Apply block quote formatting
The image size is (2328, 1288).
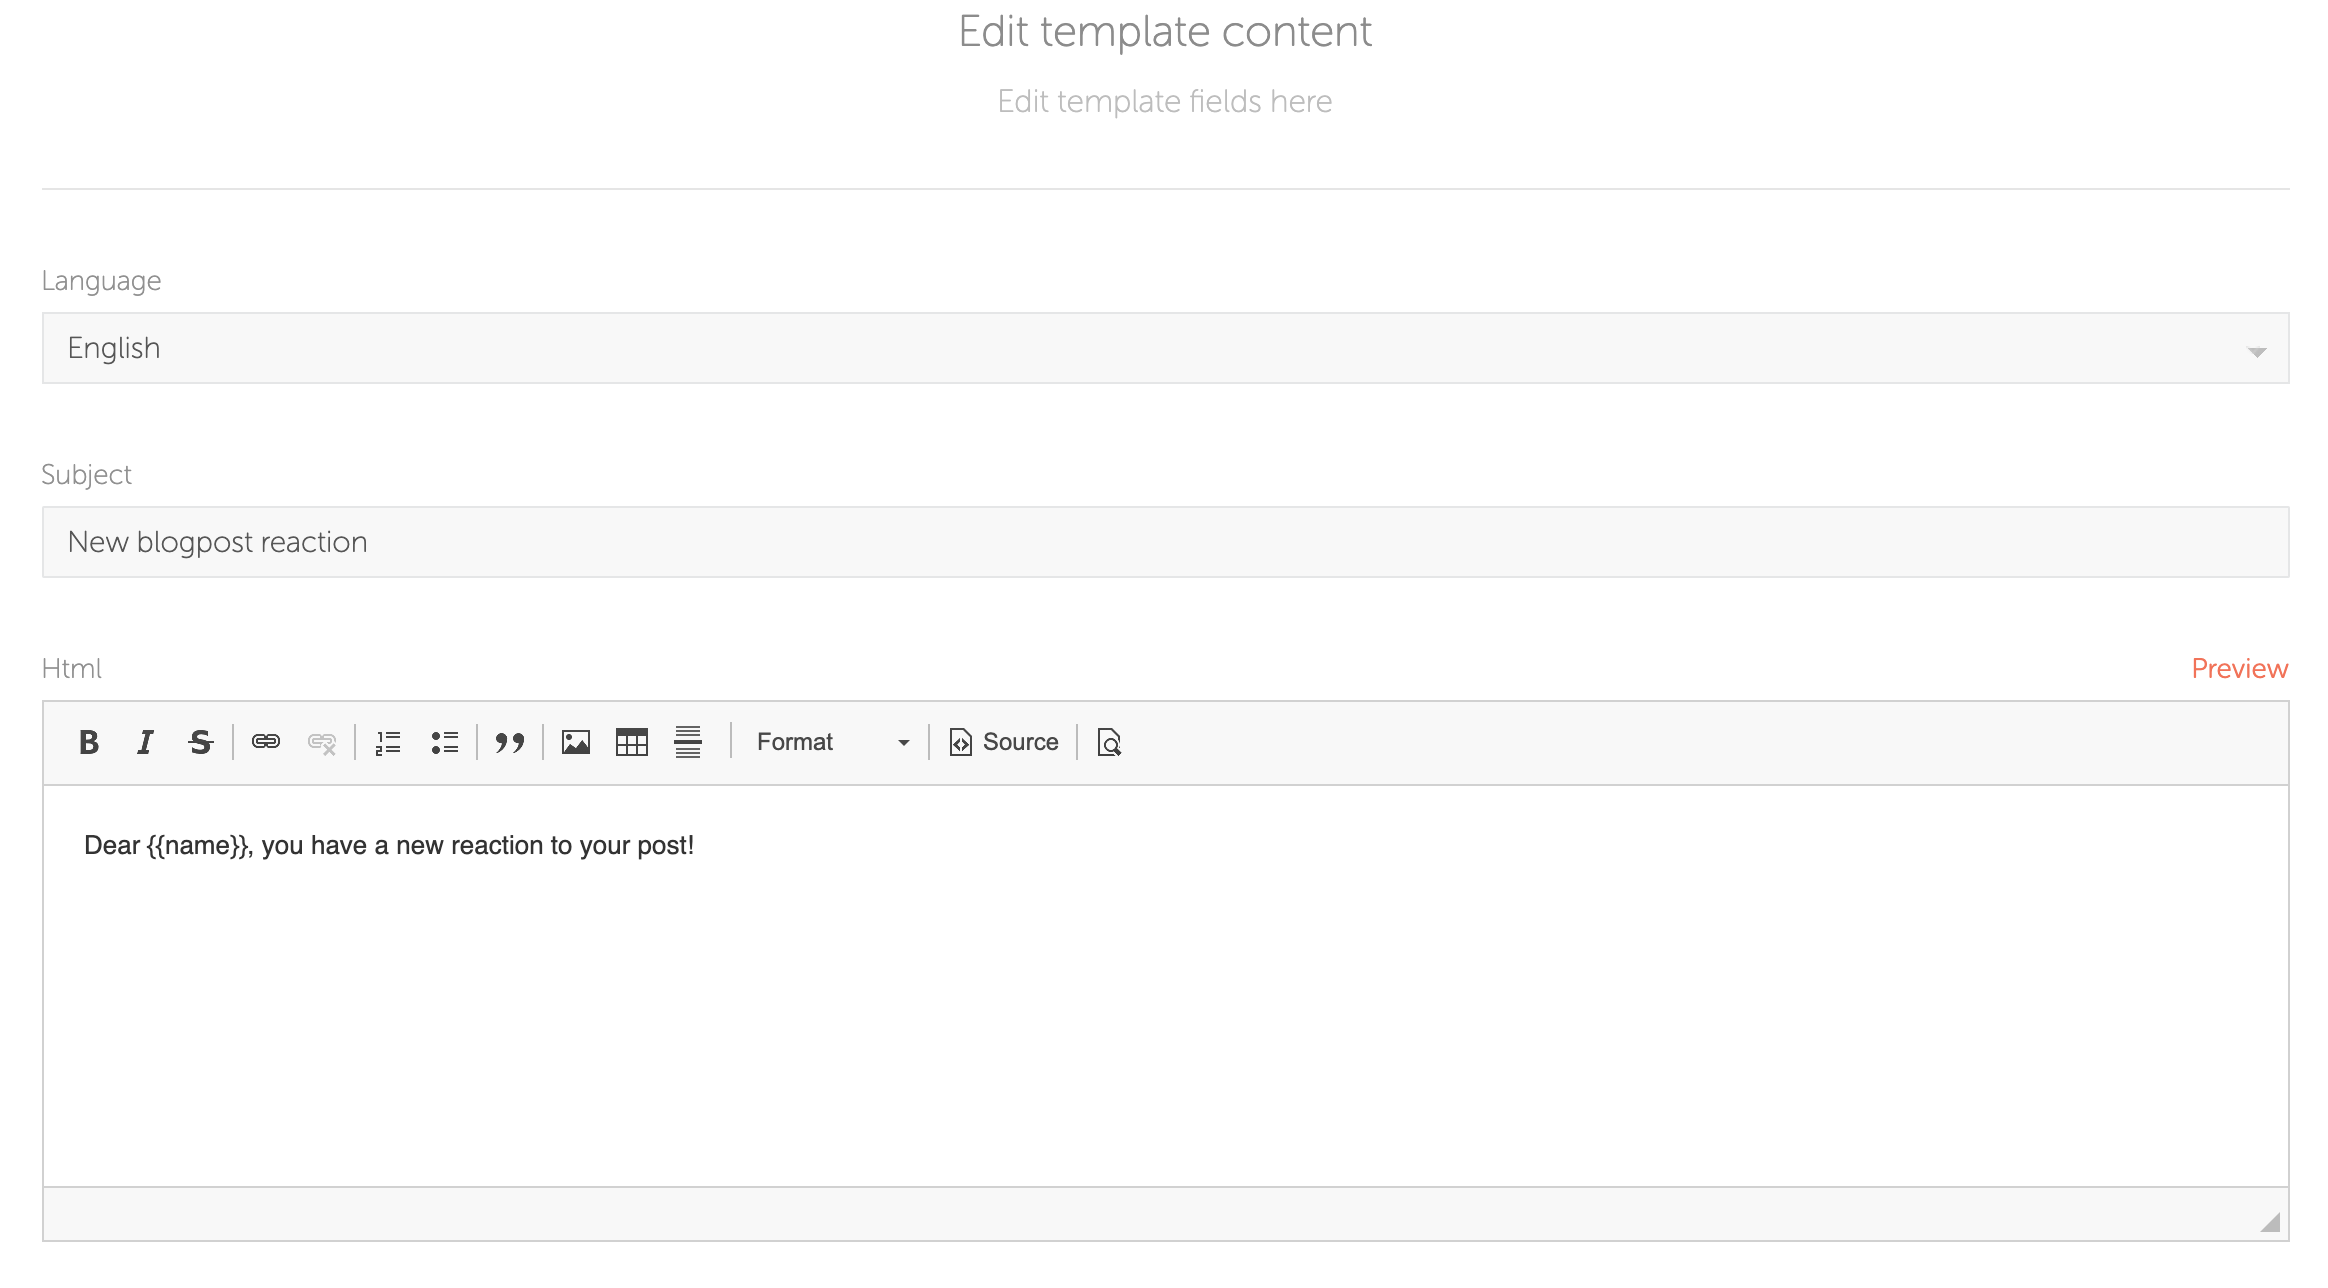[510, 742]
